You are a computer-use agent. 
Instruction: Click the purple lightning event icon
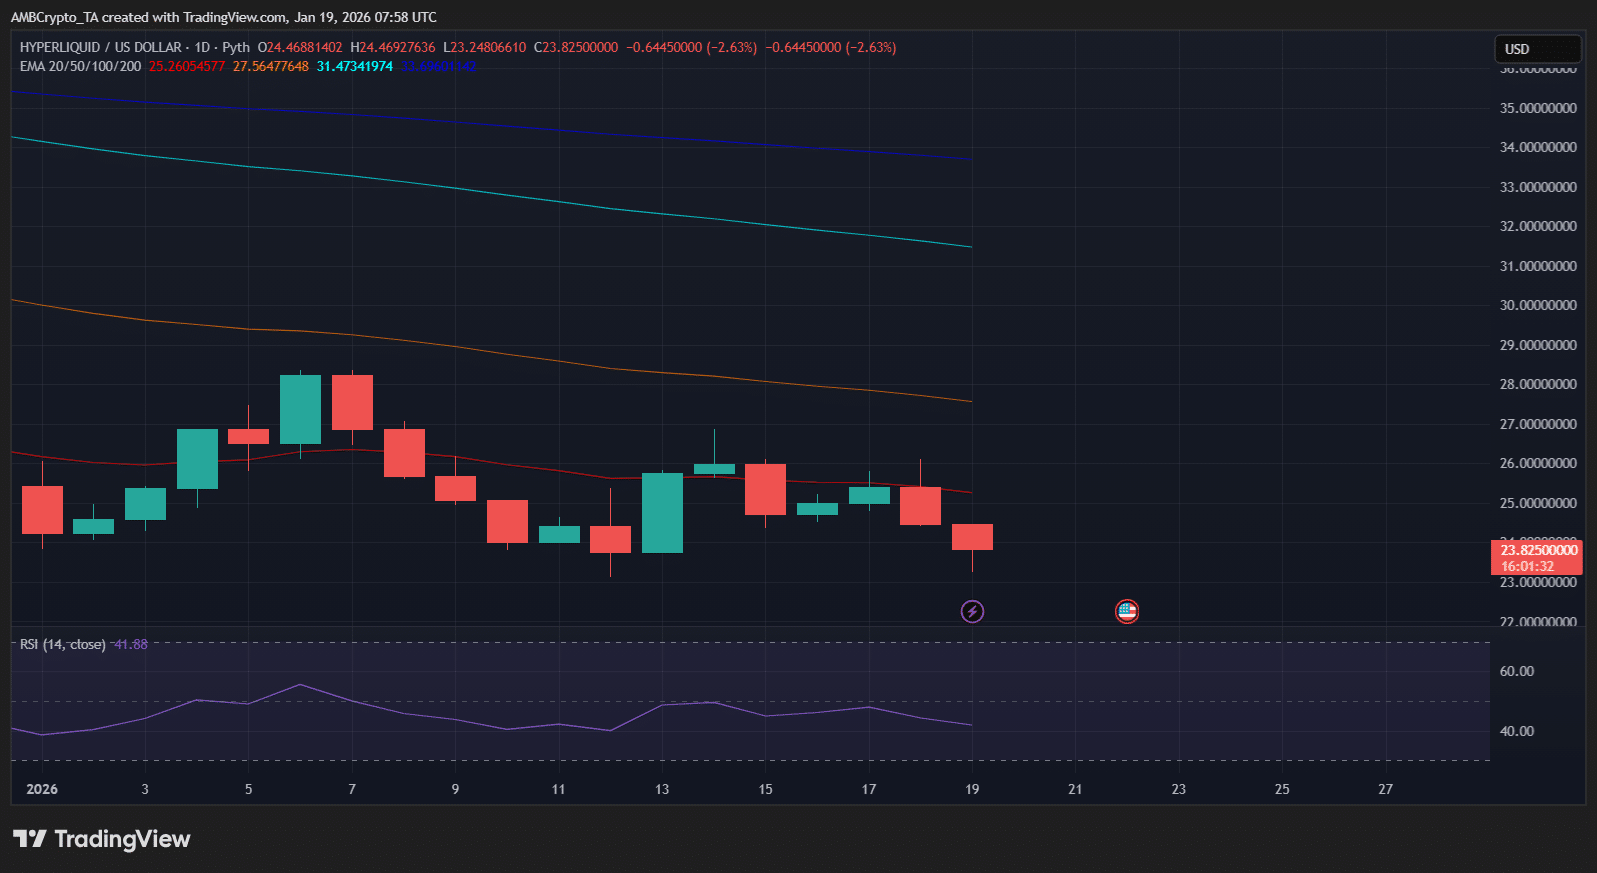click(972, 611)
